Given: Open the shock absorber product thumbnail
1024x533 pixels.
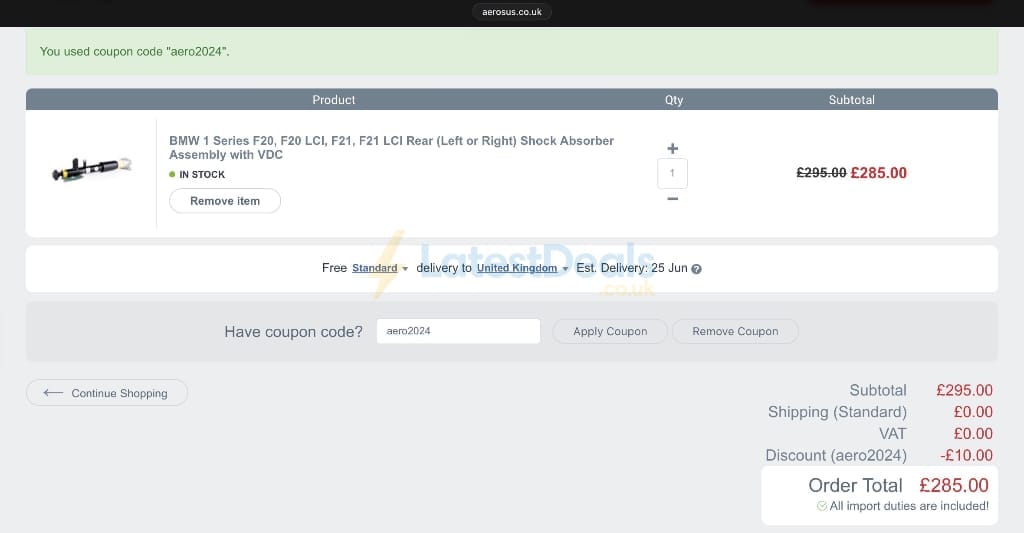Looking at the screenshot, I should point(91,168).
